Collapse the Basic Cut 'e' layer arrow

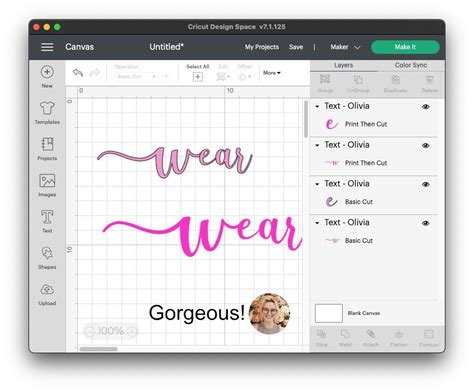(x=317, y=184)
